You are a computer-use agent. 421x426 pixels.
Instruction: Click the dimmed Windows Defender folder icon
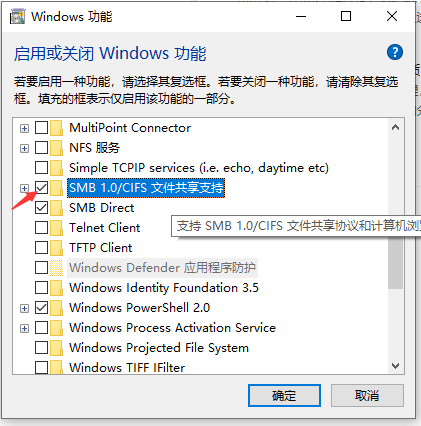click(x=56, y=268)
